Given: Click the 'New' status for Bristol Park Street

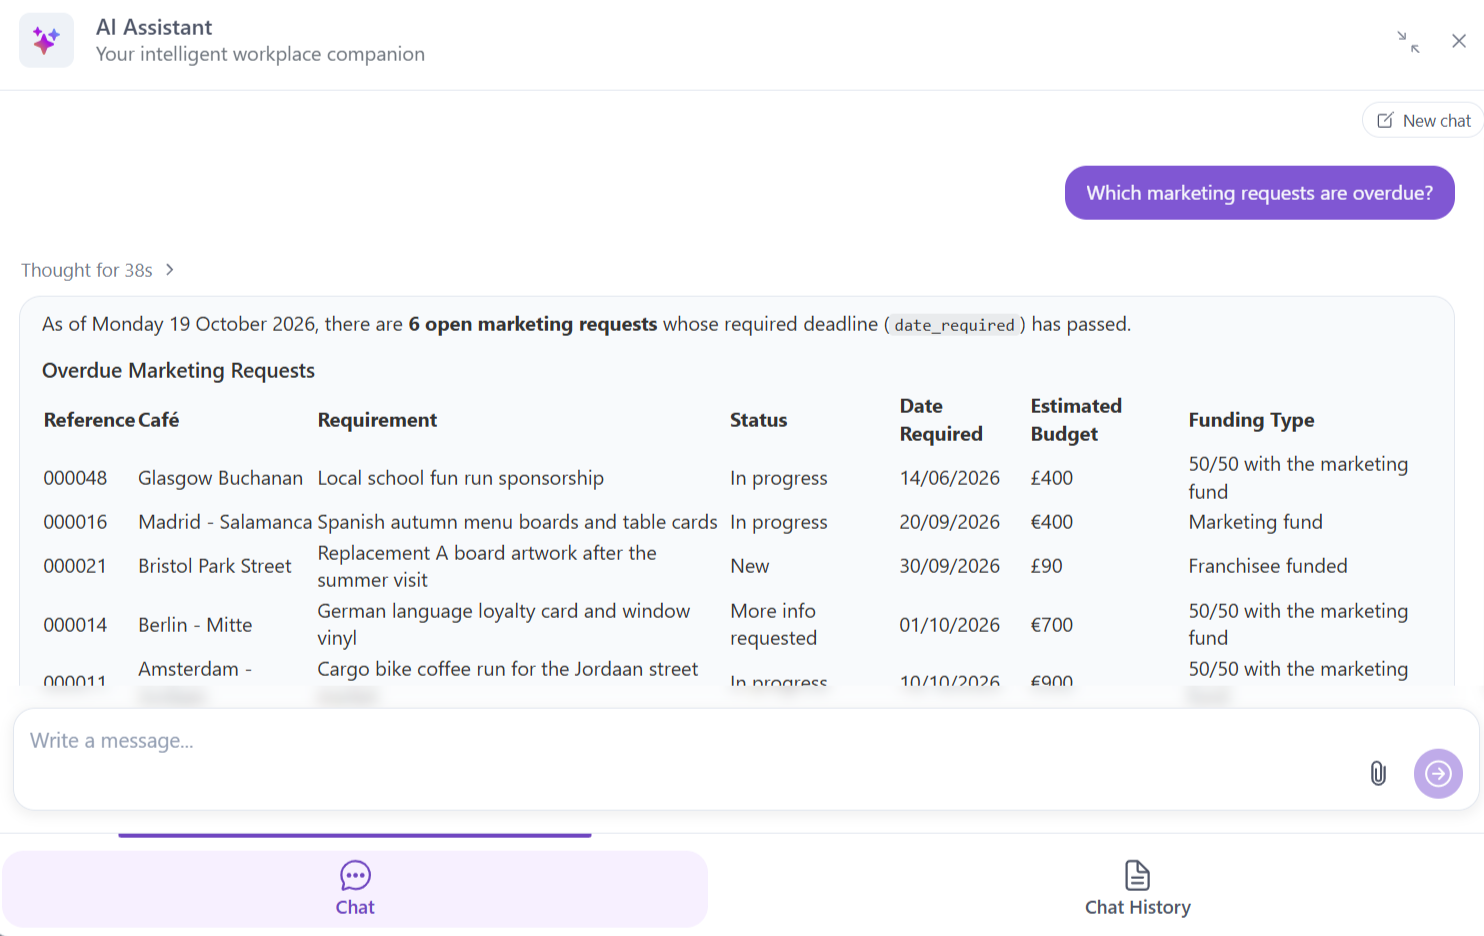Looking at the screenshot, I should coord(749,566).
